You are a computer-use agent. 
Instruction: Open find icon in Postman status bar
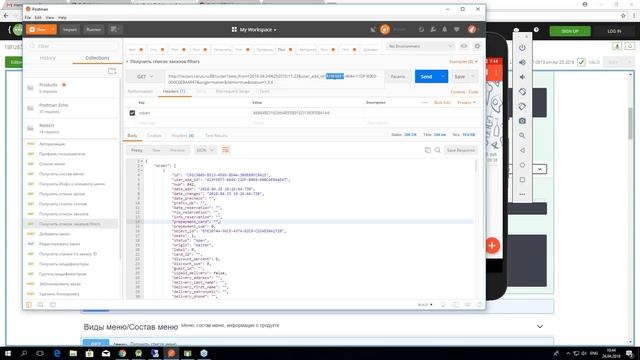tap(40, 304)
